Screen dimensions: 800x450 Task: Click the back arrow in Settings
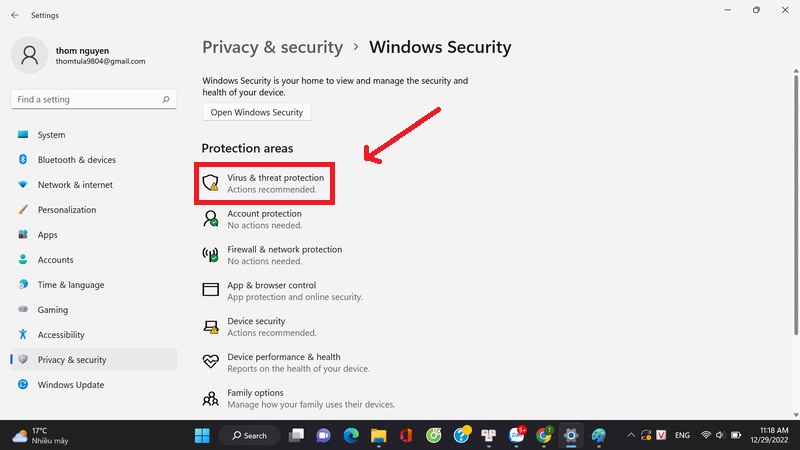point(14,15)
